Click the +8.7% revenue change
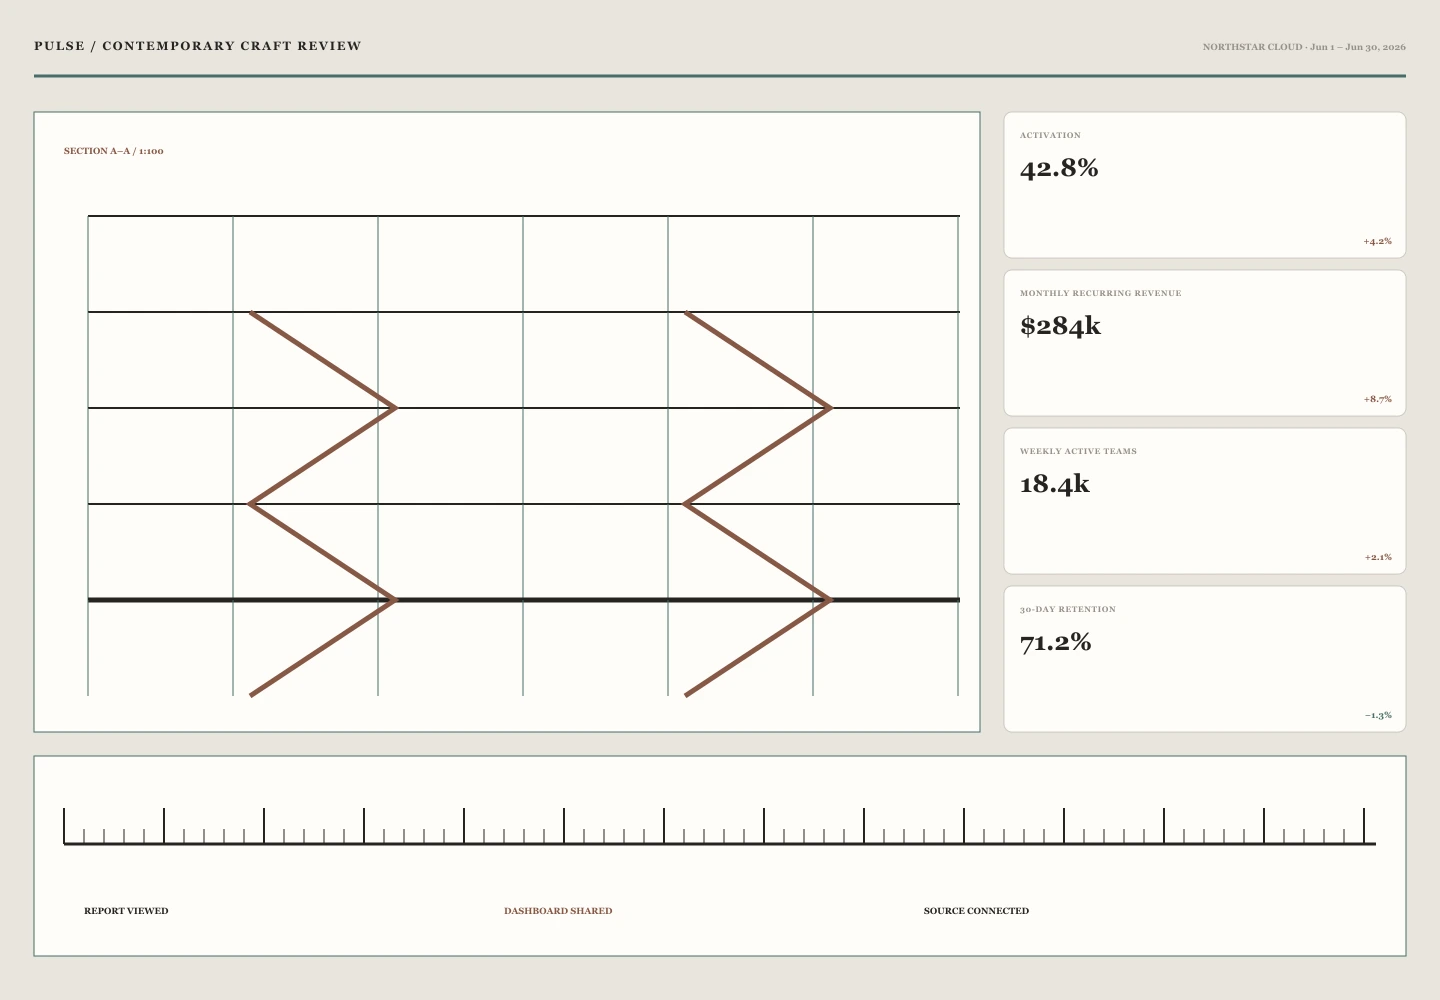The image size is (1440, 1000). 1377,399
